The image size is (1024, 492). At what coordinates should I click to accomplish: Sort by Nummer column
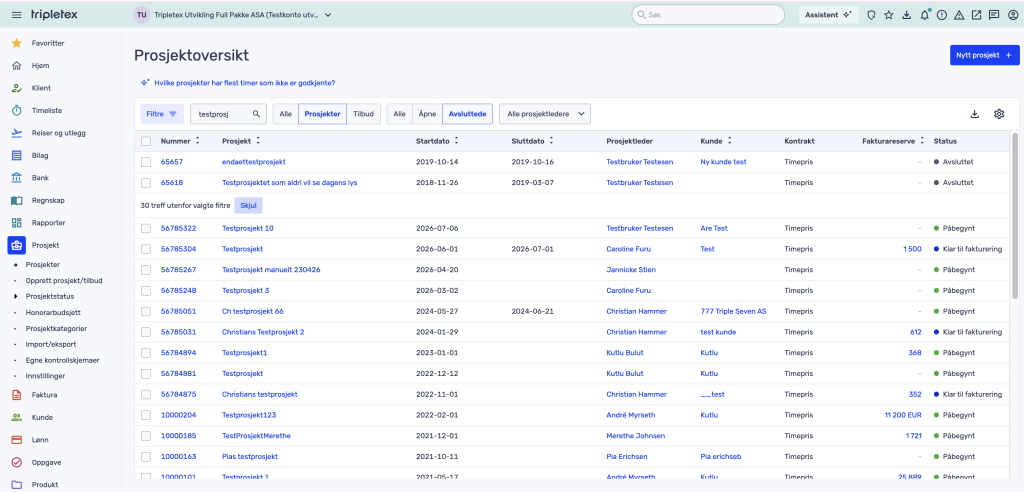click(197, 141)
